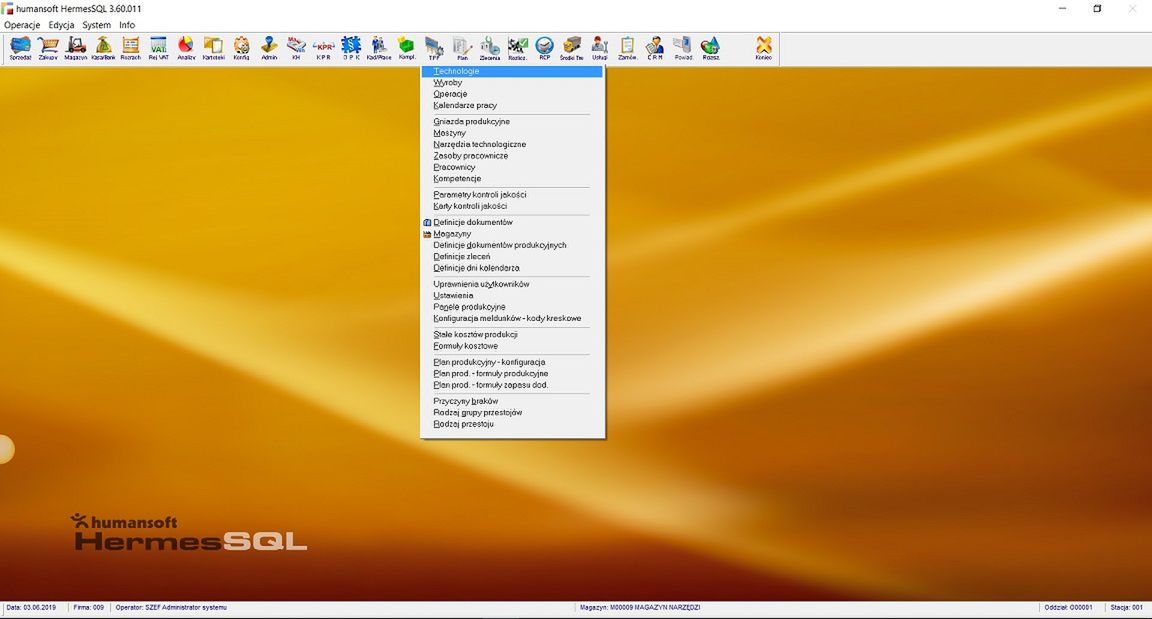Open the CRM toolbar icon
The height and width of the screenshot is (619, 1152).
tap(655, 48)
